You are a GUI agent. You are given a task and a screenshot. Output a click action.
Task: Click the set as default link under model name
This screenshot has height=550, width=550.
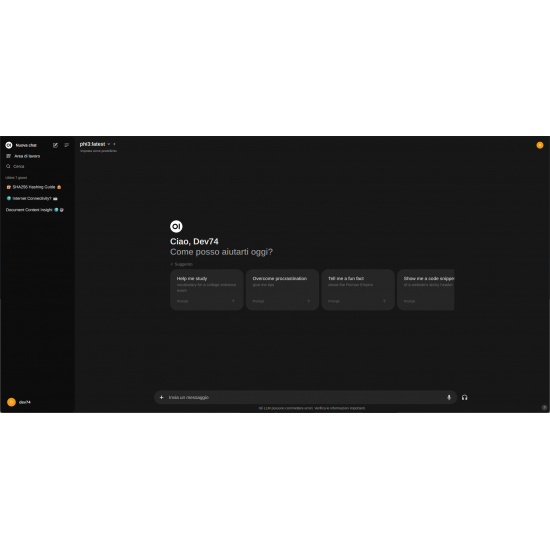(99, 151)
